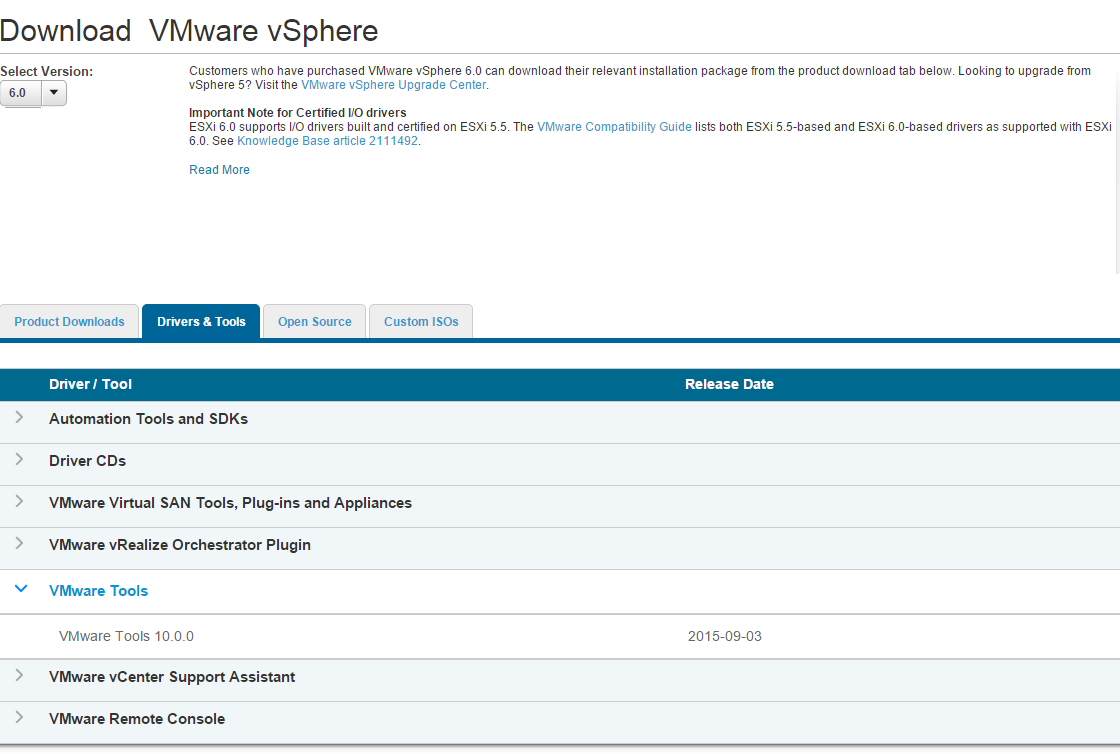The height and width of the screenshot is (754, 1120).
Task: Expand the Automation Tools and SDKs chevron
Action: click(20, 418)
